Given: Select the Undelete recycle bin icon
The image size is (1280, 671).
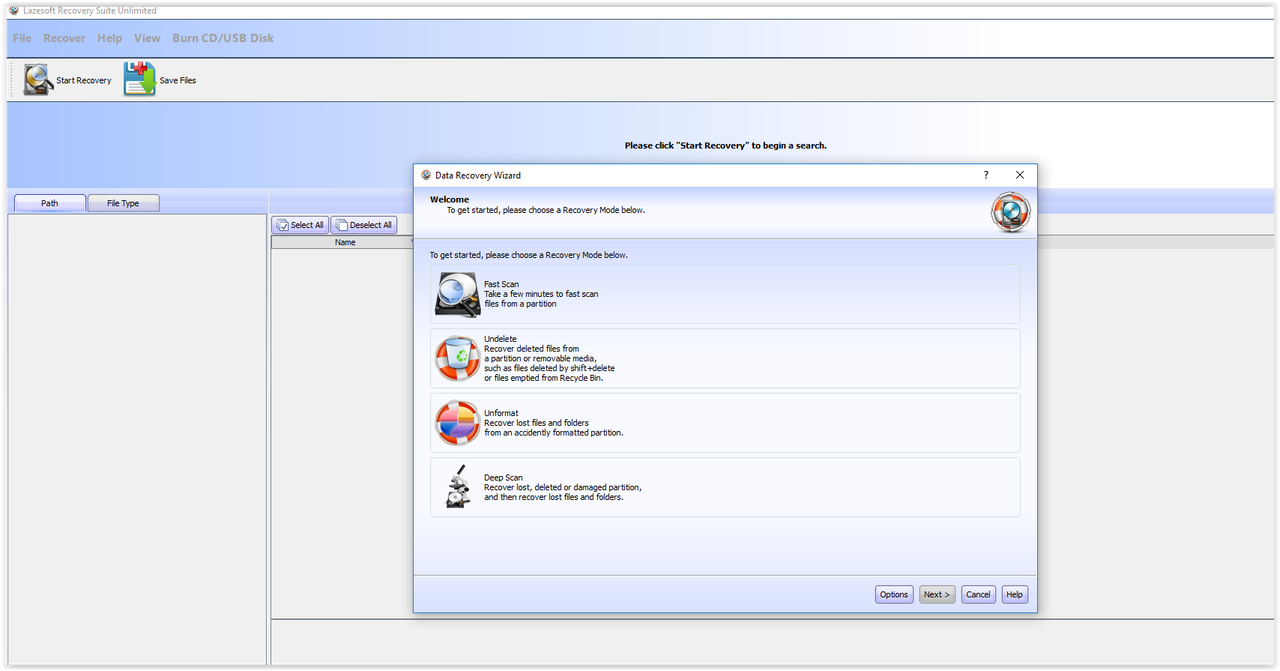Looking at the screenshot, I should 457,359.
